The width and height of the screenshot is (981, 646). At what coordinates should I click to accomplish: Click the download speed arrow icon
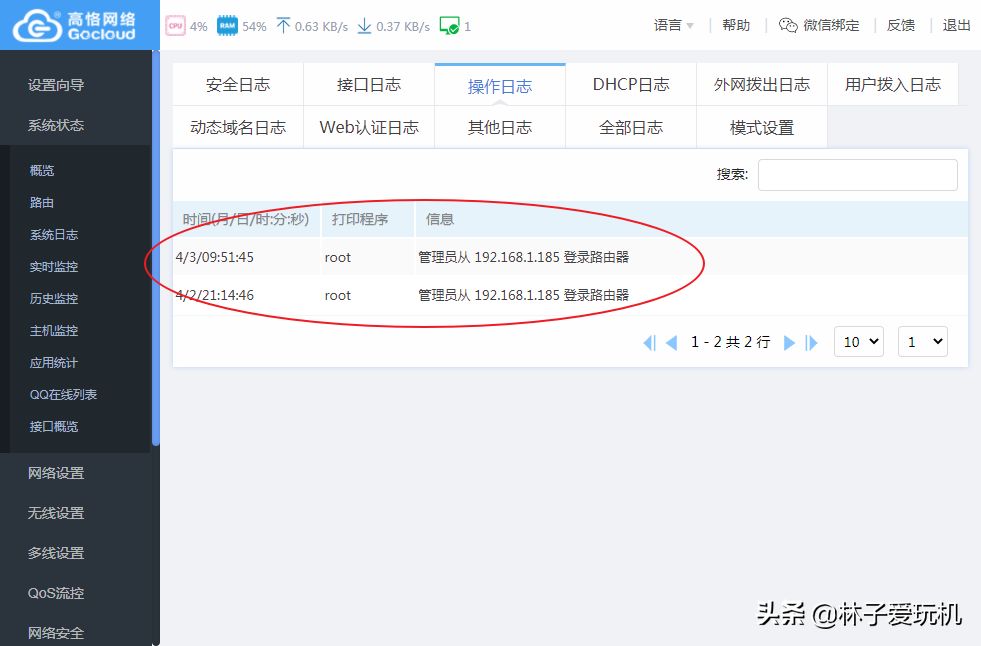point(364,26)
